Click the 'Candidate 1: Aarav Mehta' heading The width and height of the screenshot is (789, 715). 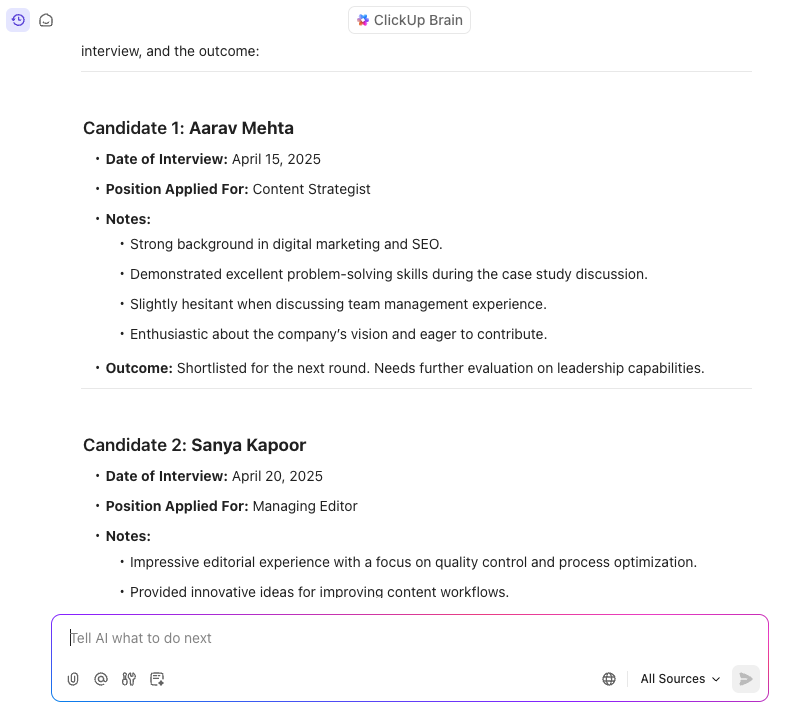[188, 128]
